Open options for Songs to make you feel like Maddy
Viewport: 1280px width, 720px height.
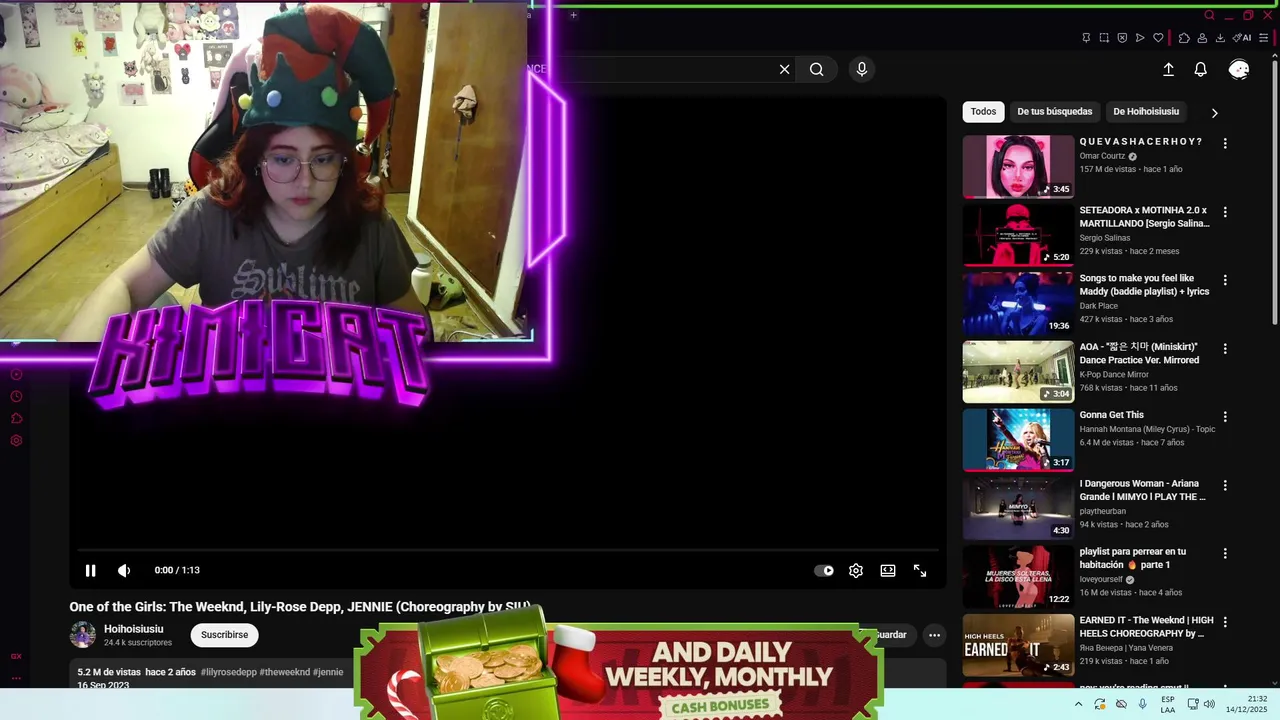(x=1225, y=280)
